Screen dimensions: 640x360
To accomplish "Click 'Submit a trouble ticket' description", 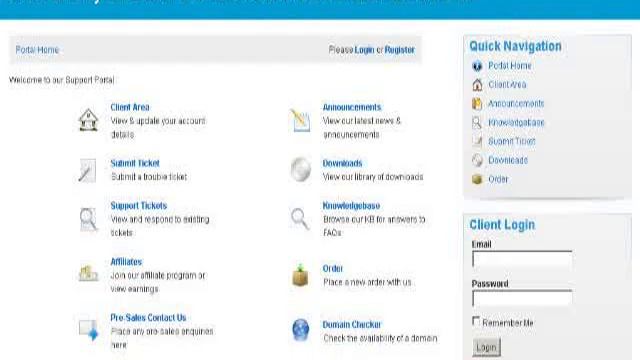I will [149, 177].
